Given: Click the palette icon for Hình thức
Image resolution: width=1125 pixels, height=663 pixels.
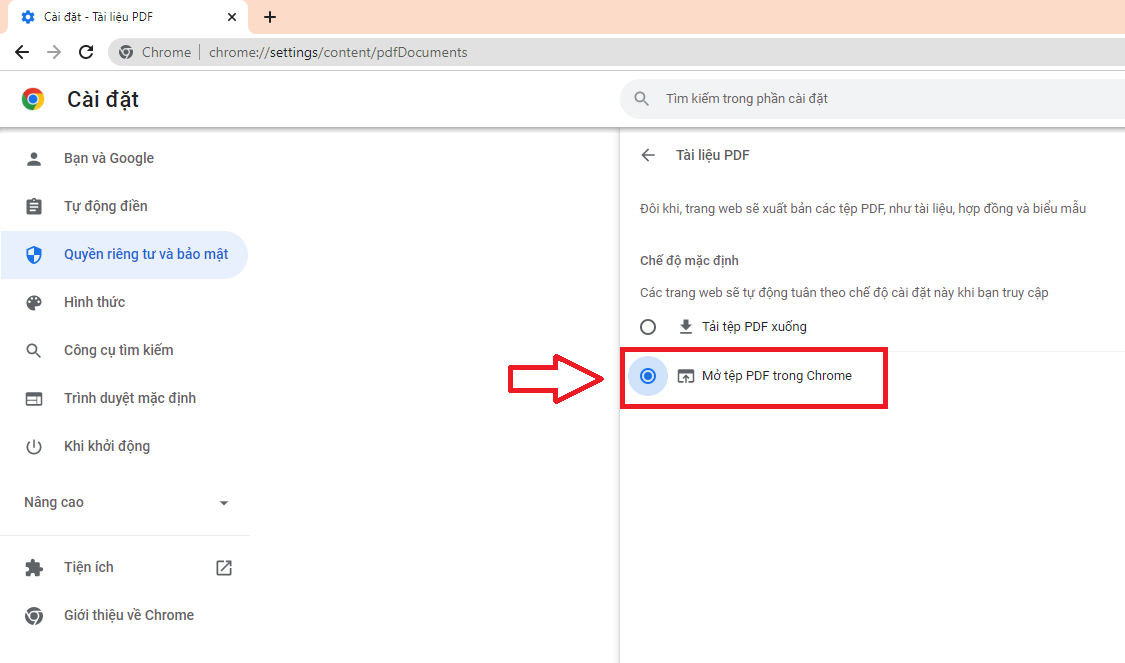Looking at the screenshot, I should pyautogui.click(x=34, y=303).
